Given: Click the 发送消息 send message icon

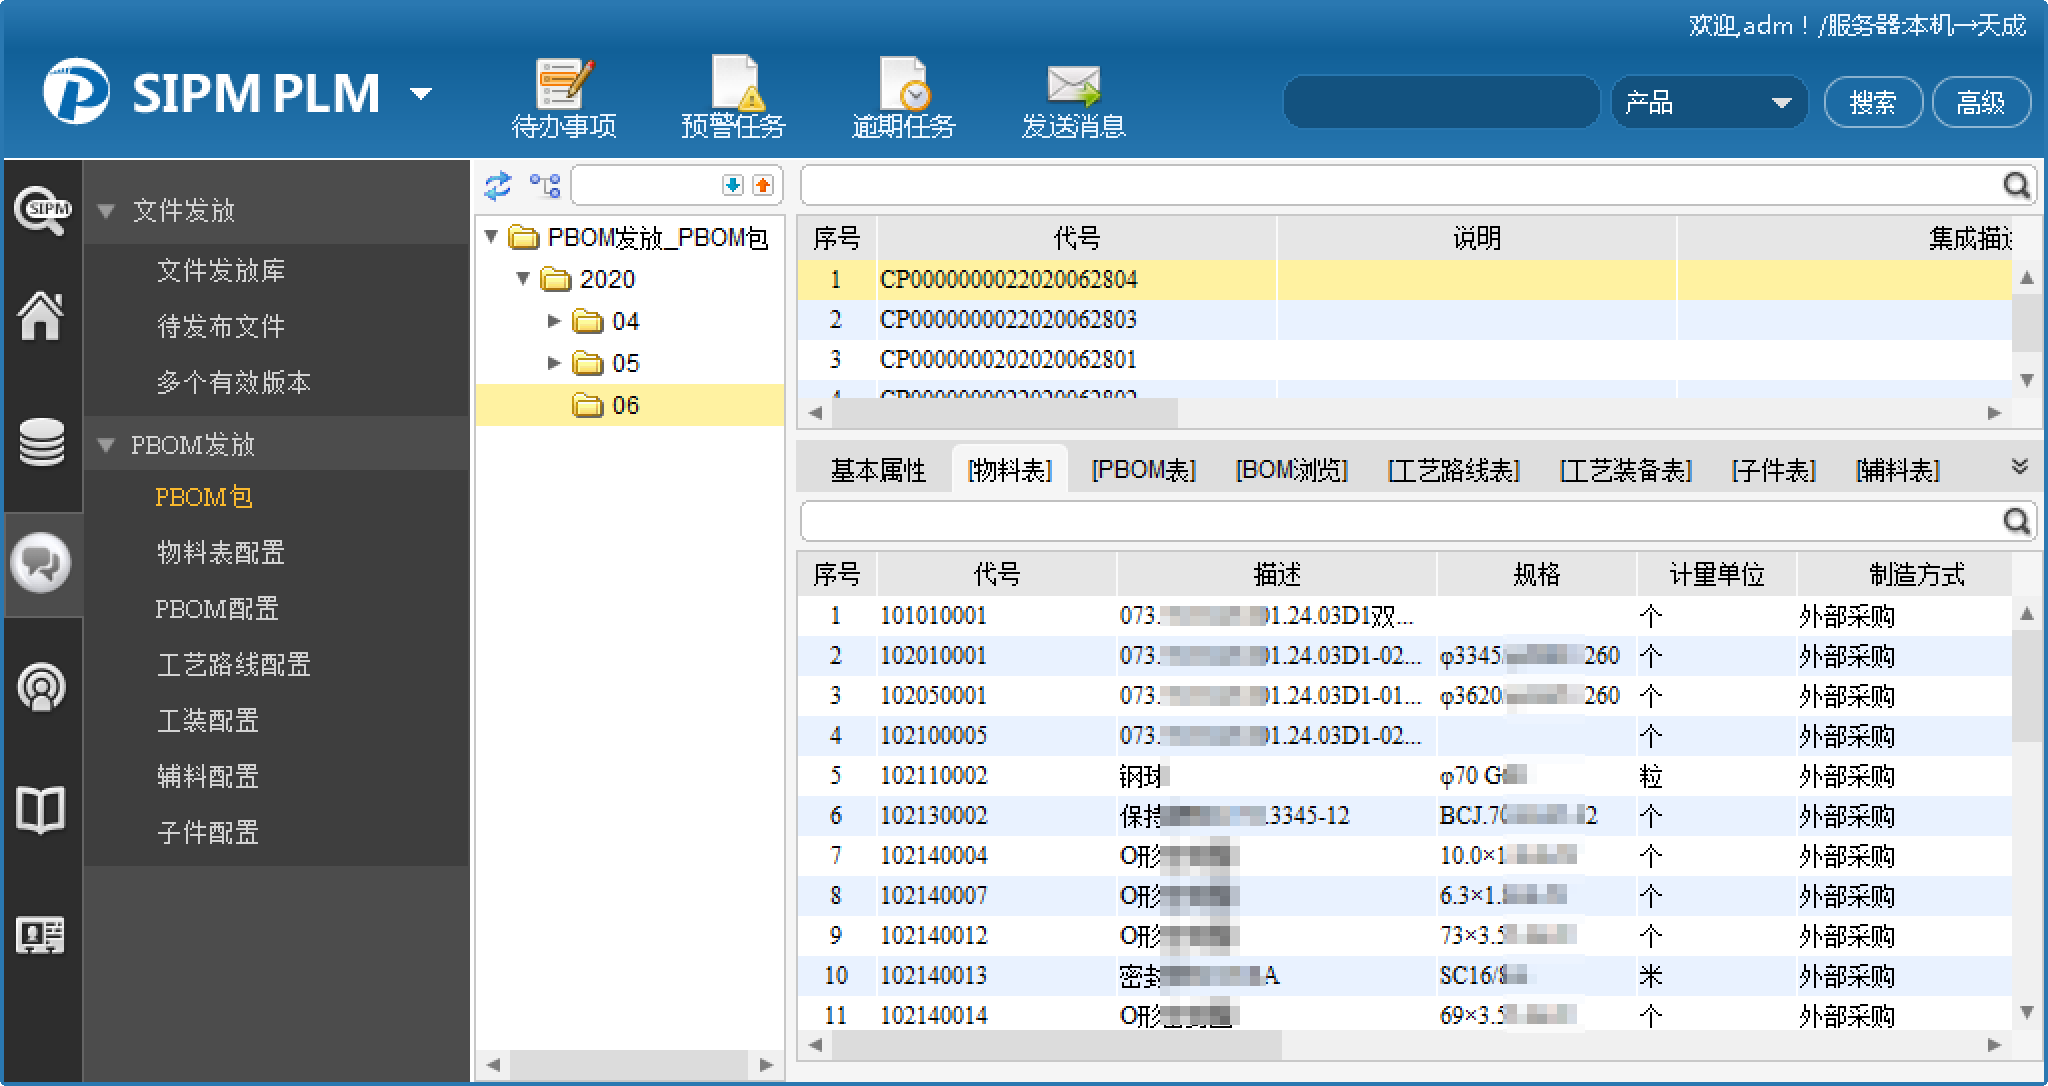Looking at the screenshot, I should 1073,85.
